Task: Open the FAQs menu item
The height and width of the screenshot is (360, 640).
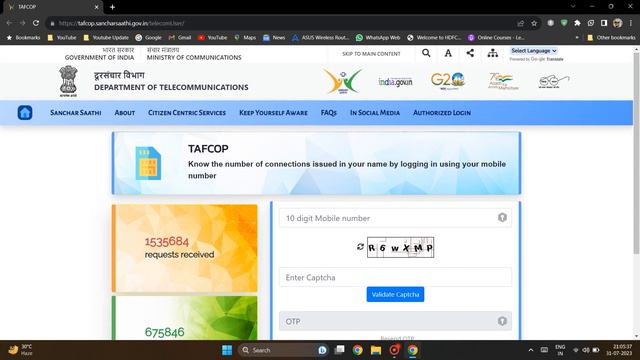Action: point(329,113)
